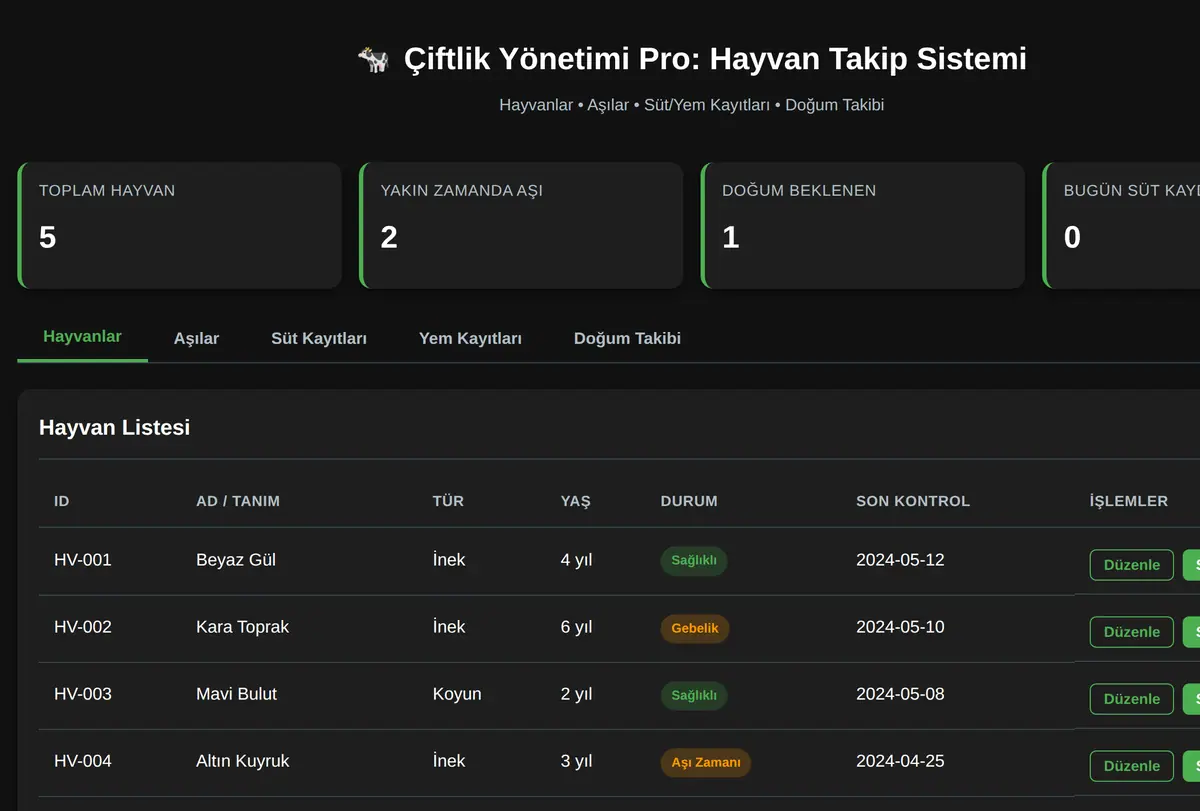Click the age value 3 yıl
Viewport: 1200px width, 811px height.
pyautogui.click(x=576, y=761)
